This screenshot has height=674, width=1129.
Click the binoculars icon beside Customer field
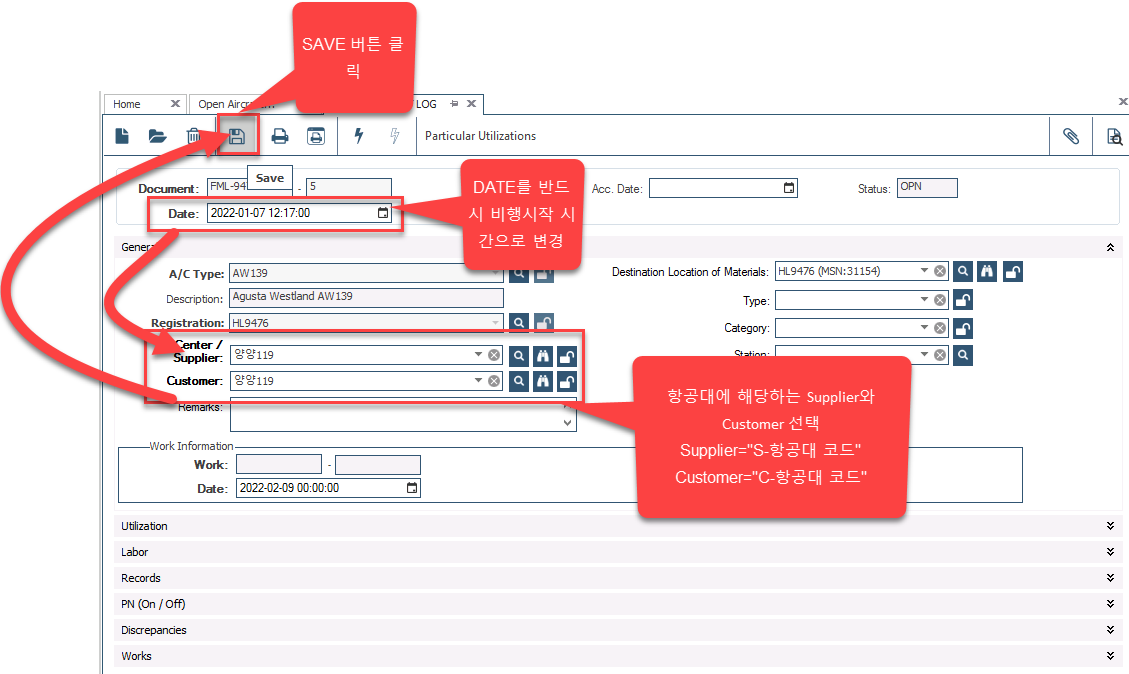pyautogui.click(x=543, y=381)
